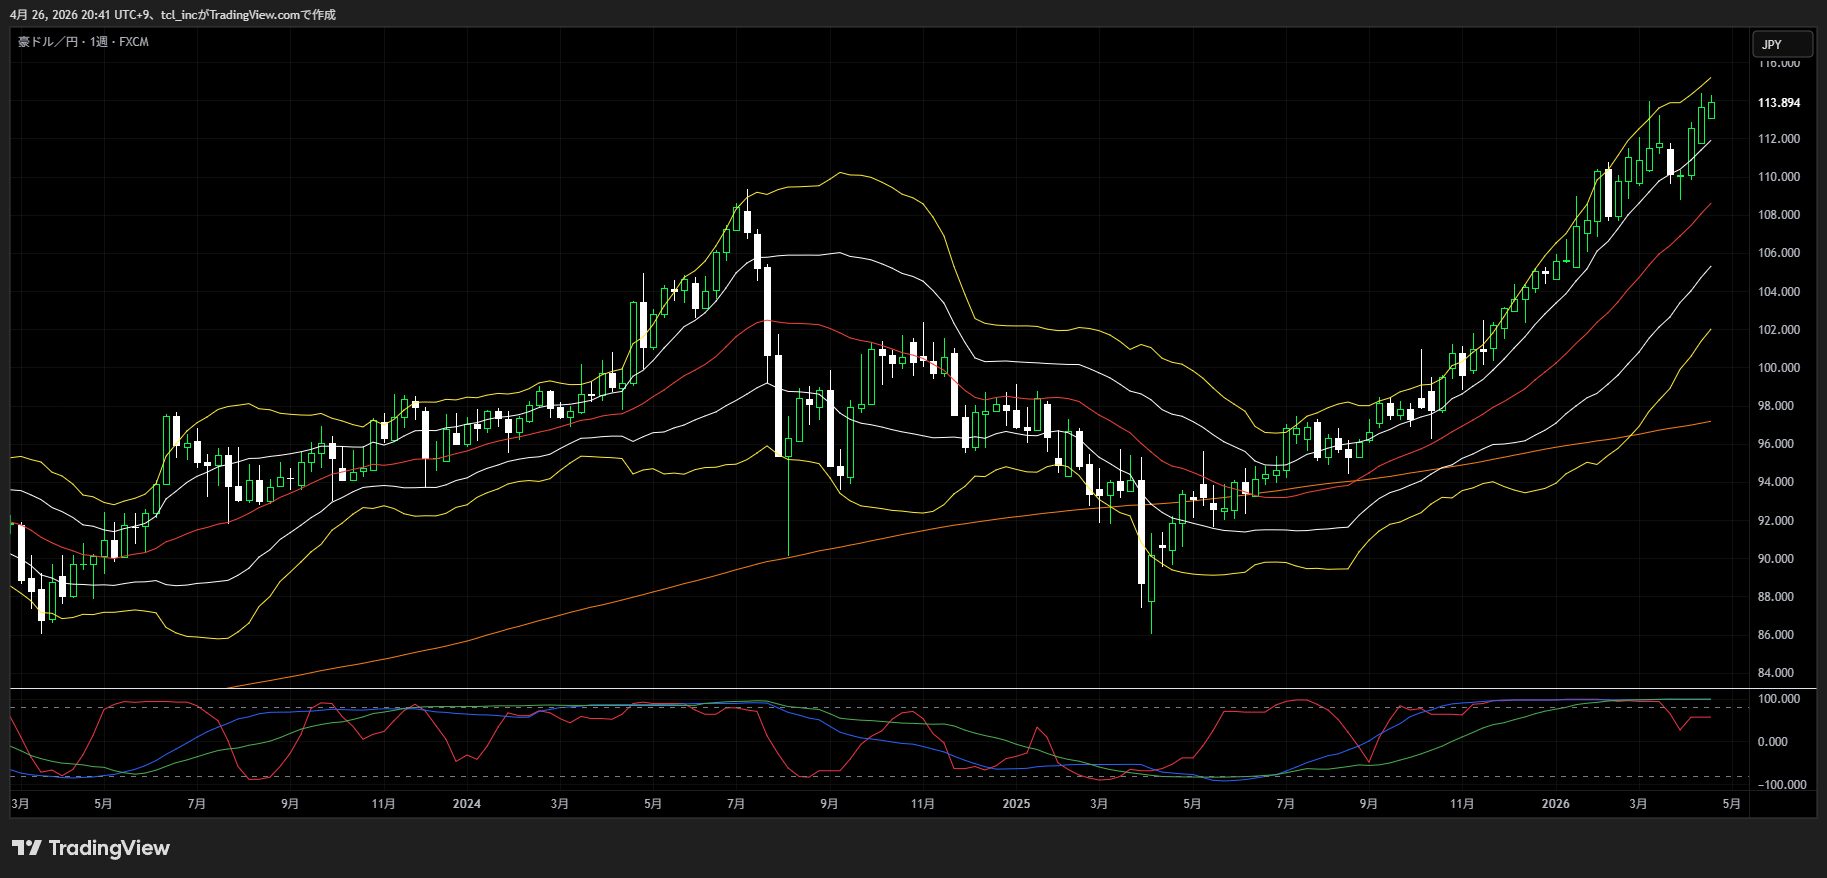Click the April 2025 lowest wick candle
This screenshot has height=878, width=1827.
click(1151, 610)
